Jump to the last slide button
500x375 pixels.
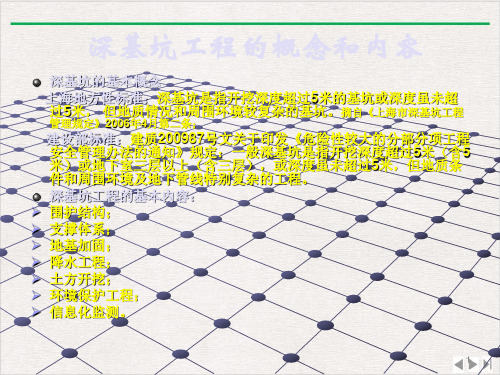click(x=486, y=364)
